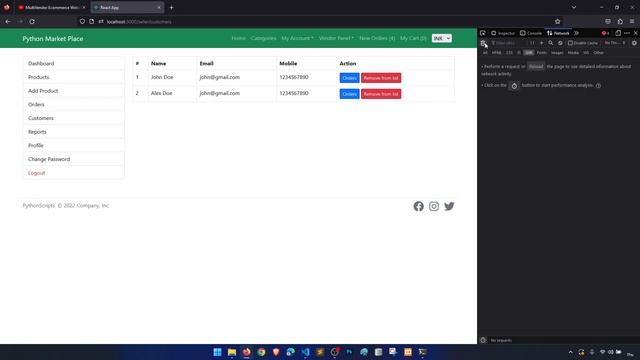Filter network requests by All
The width and height of the screenshot is (640, 360).
[x=485, y=53]
